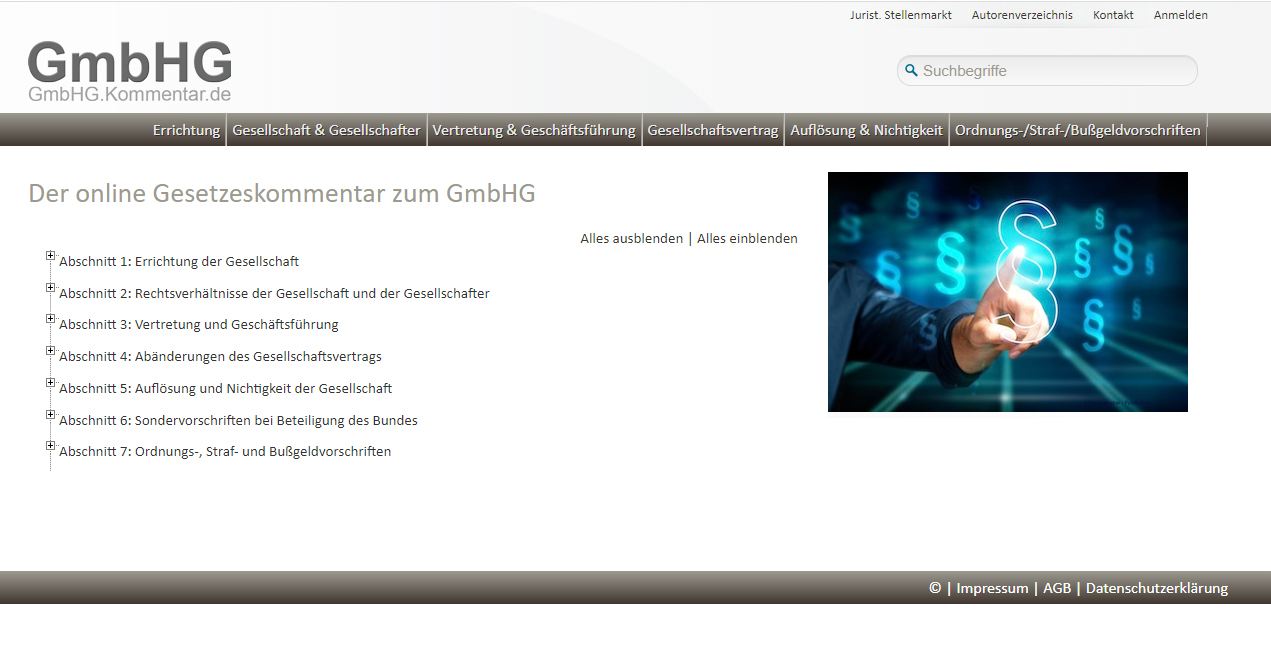
Task: Expand Abschnitt 3: Vertretung und Geschäftsführung
Action: [50, 318]
